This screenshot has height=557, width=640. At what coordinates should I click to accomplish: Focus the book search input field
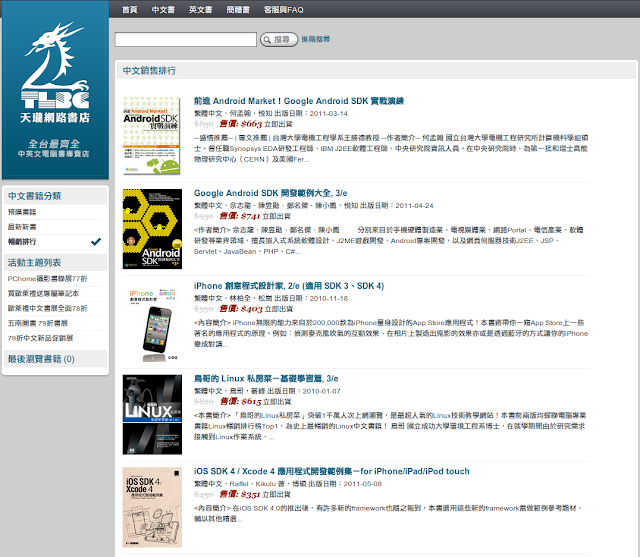(x=186, y=40)
